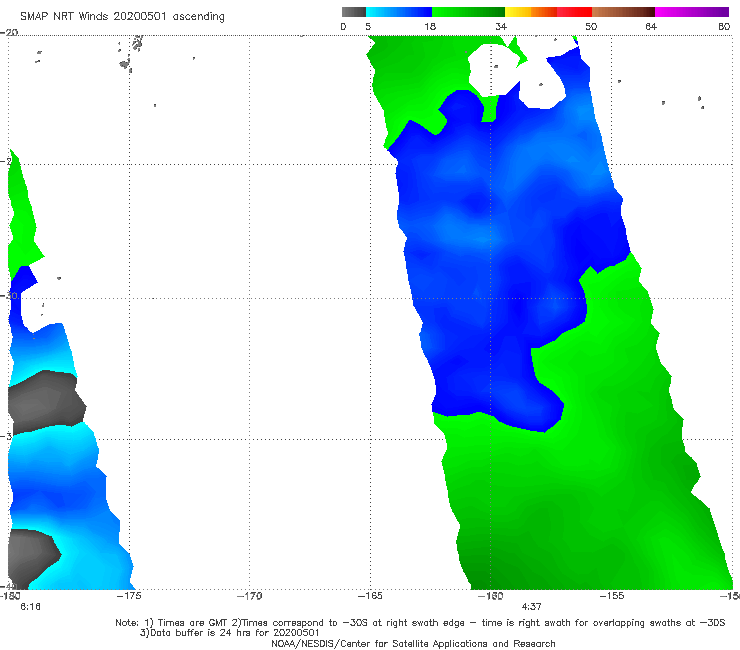740x650 pixels.
Task: Click the longitude label '-175'
Action: point(129,596)
